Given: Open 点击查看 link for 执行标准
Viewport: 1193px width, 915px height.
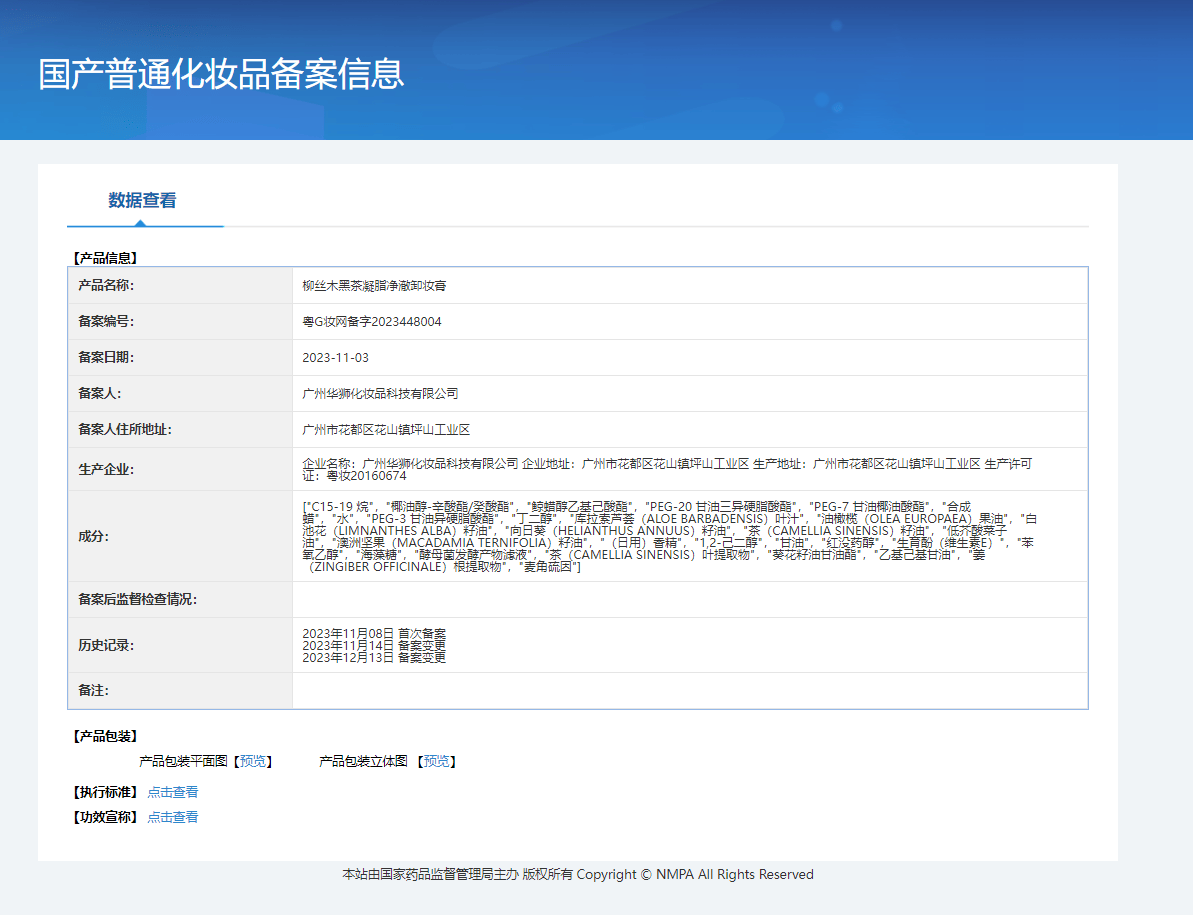Looking at the screenshot, I should pos(173,793).
